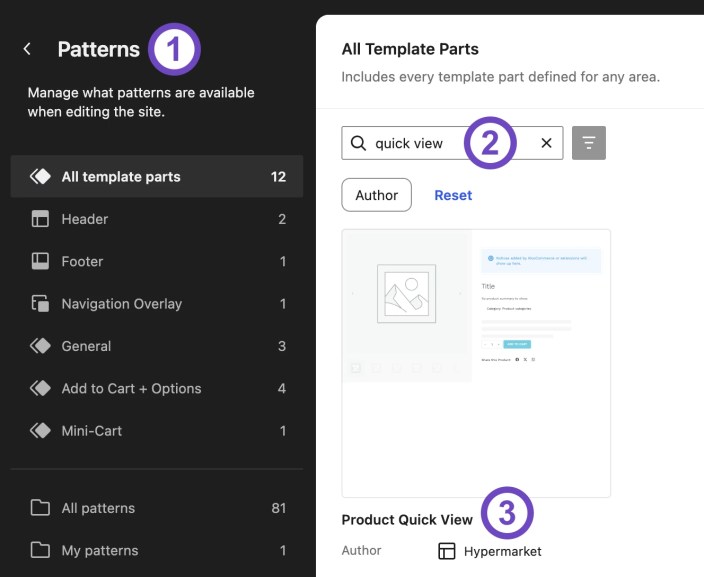Reset the active filters

click(x=453, y=195)
